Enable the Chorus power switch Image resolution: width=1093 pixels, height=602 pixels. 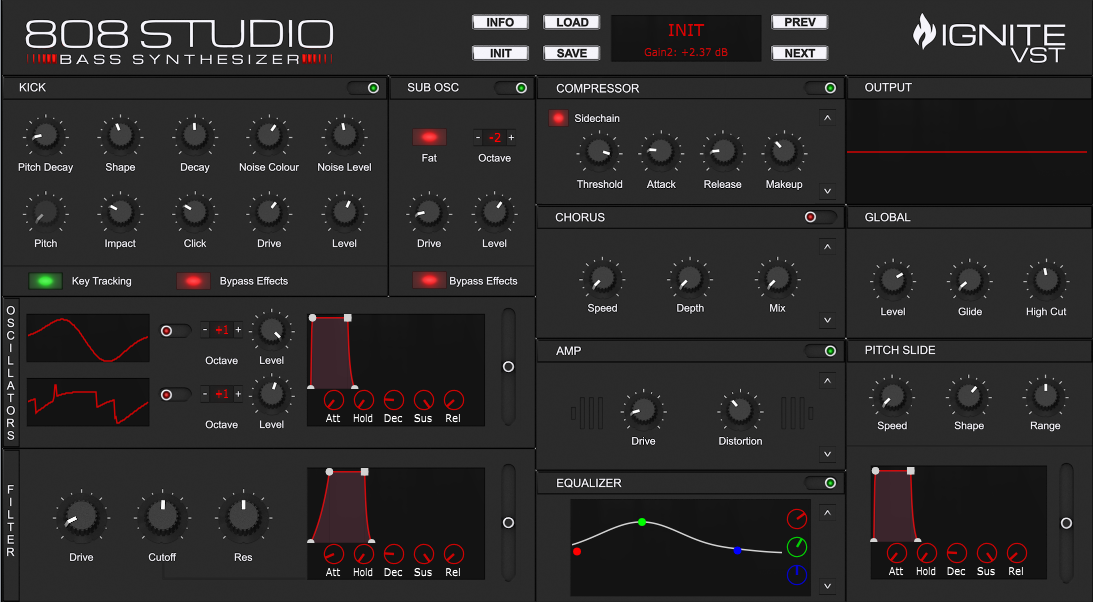820,217
